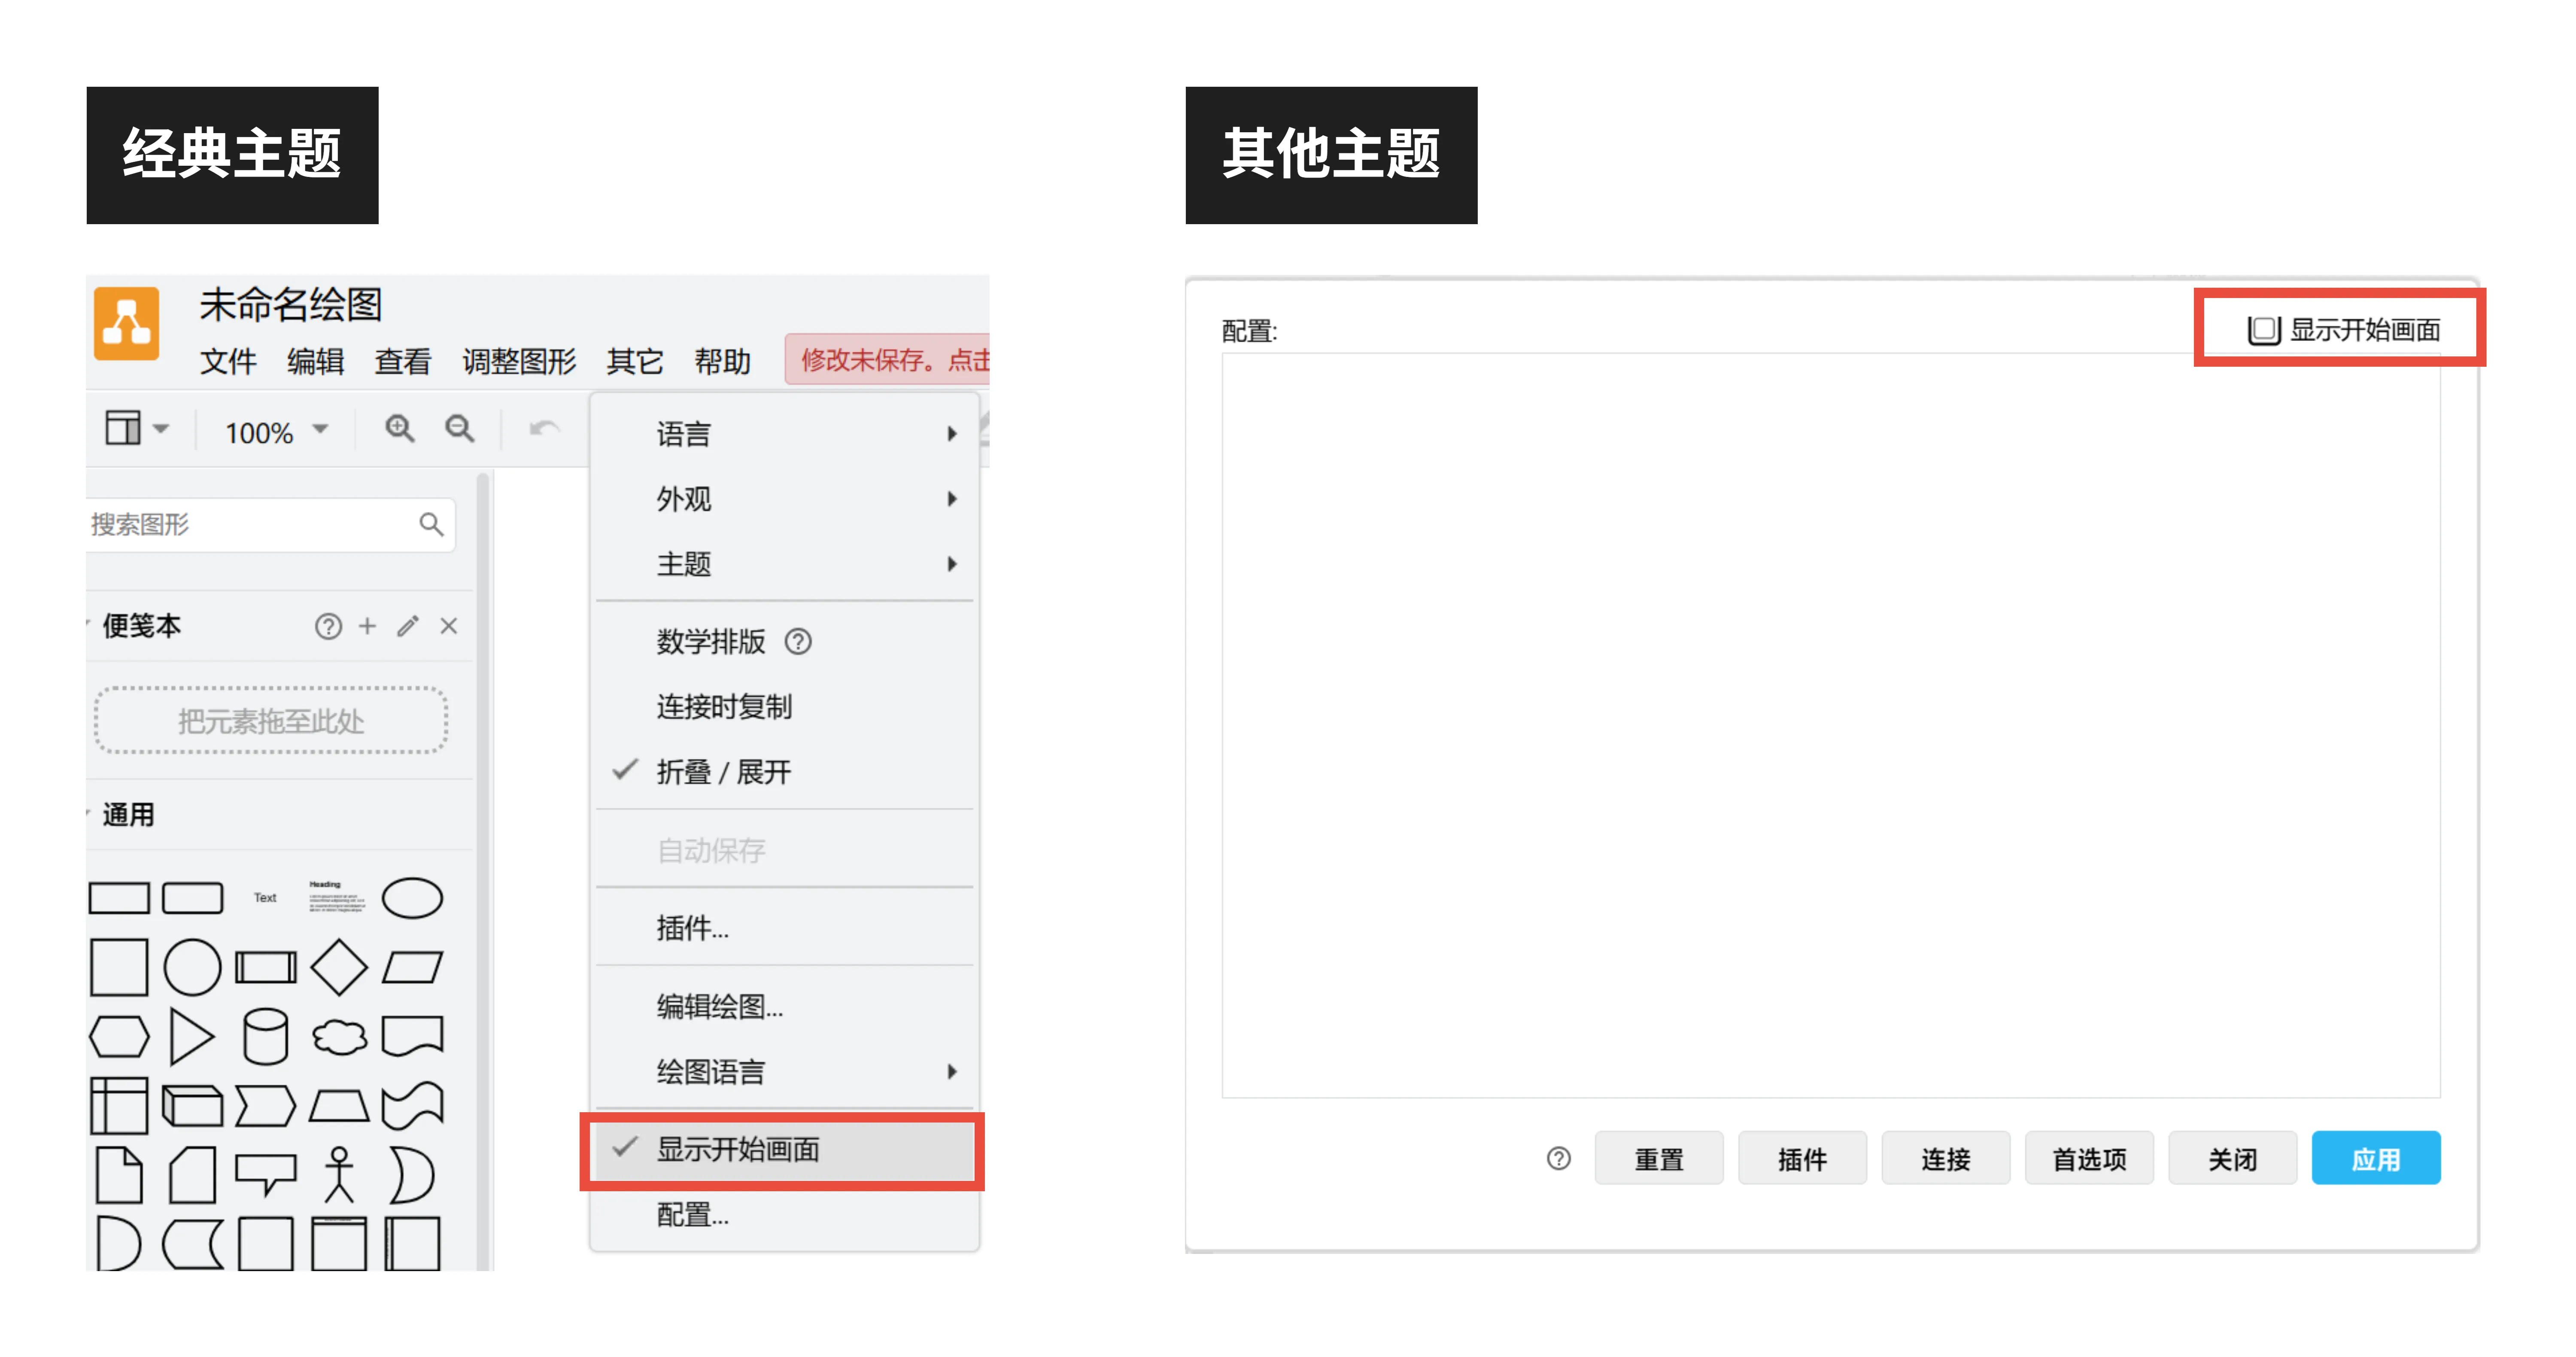This screenshot has width=2576, height=1357.
Task: Choose 插件... from the menu
Action: pyautogui.click(x=784, y=928)
